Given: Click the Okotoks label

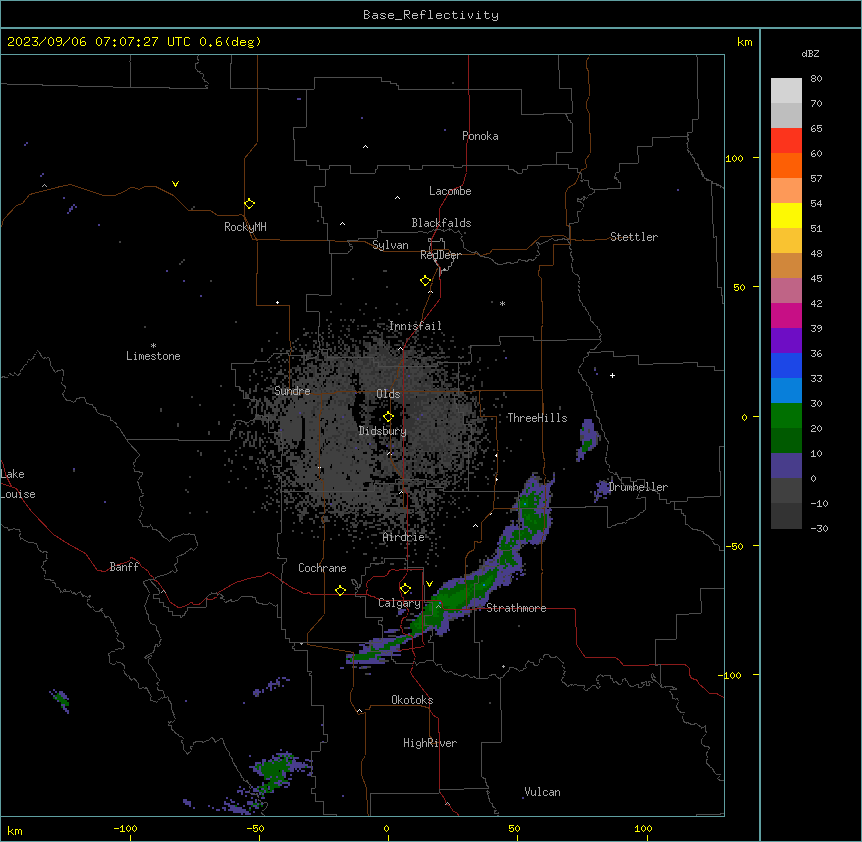Looking at the screenshot, I should [412, 700].
